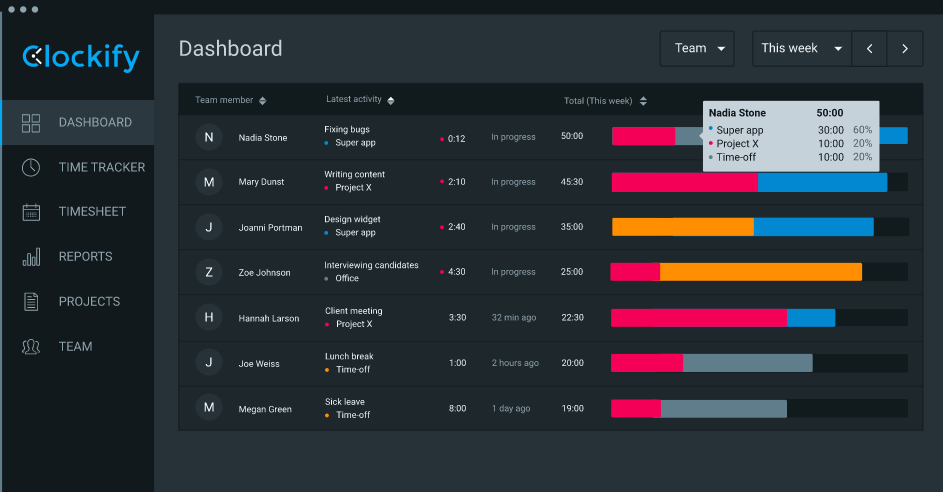Click Mary Dunst's blue progress bar segment

(821, 182)
